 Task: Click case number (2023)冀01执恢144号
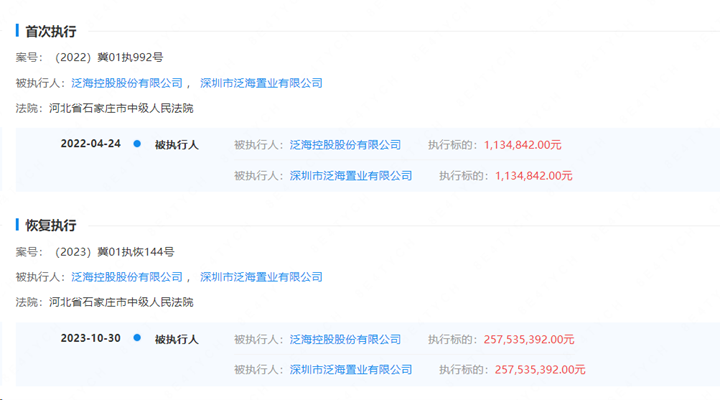(x=116, y=252)
